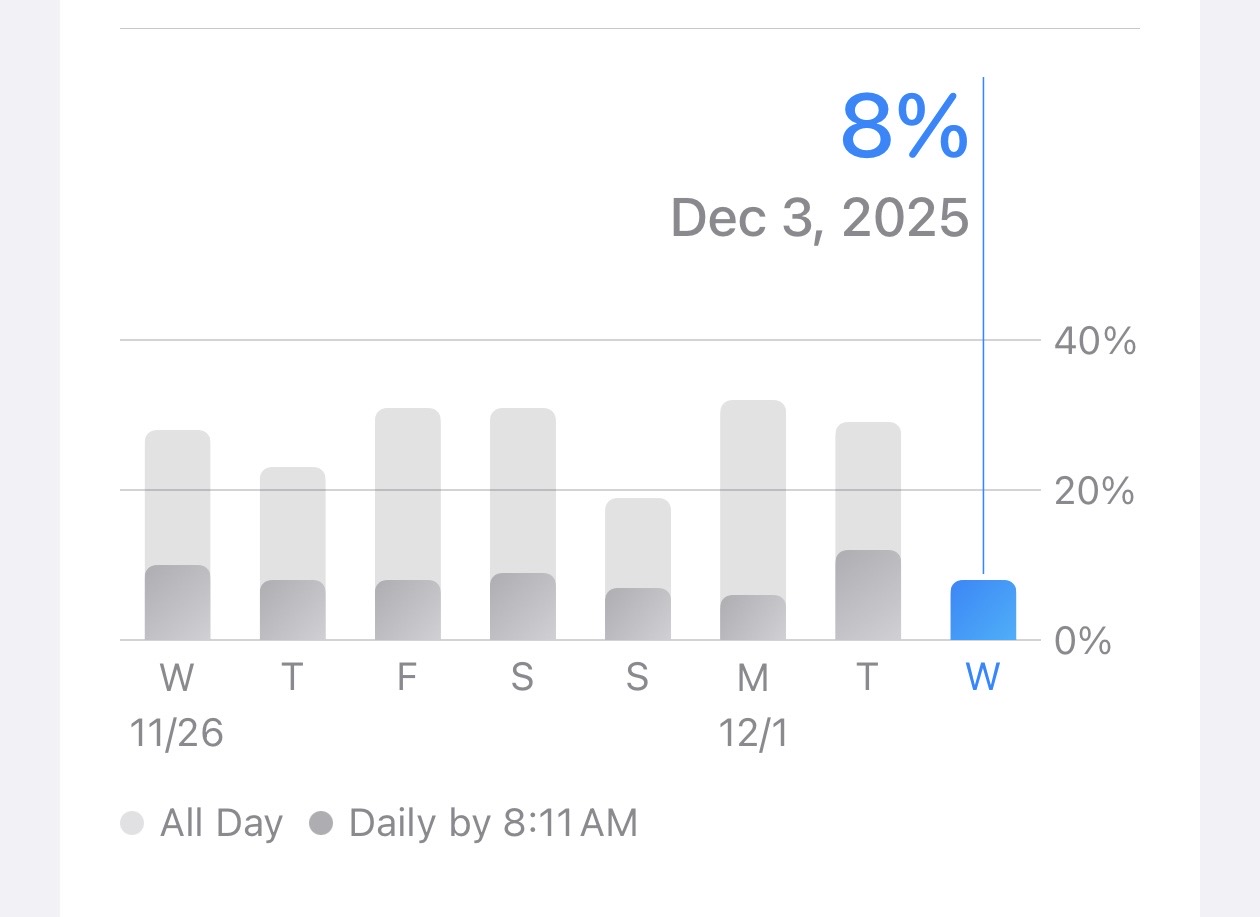The image size is (1260, 917).
Task: Tap the Wednesday 11/26 bar
Action: pyautogui.click(x=177, y=535)
